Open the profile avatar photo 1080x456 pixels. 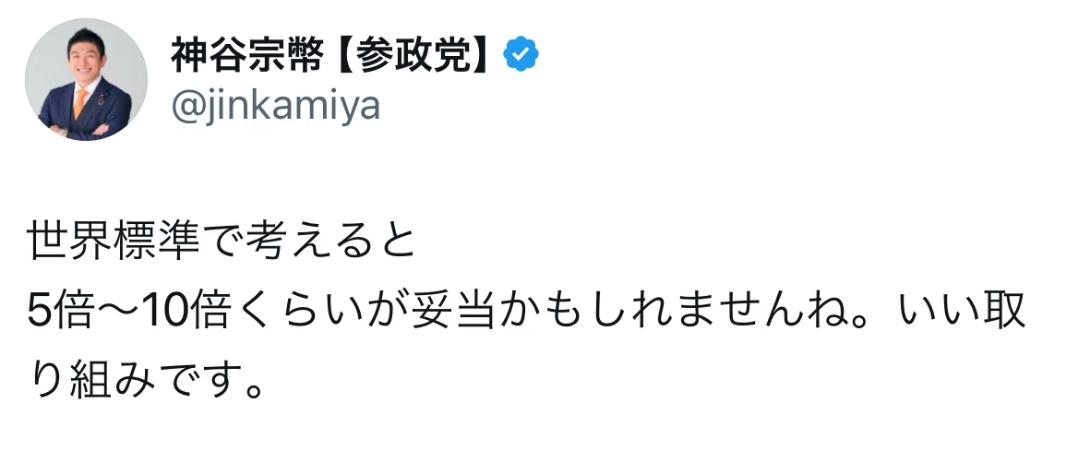86,80
